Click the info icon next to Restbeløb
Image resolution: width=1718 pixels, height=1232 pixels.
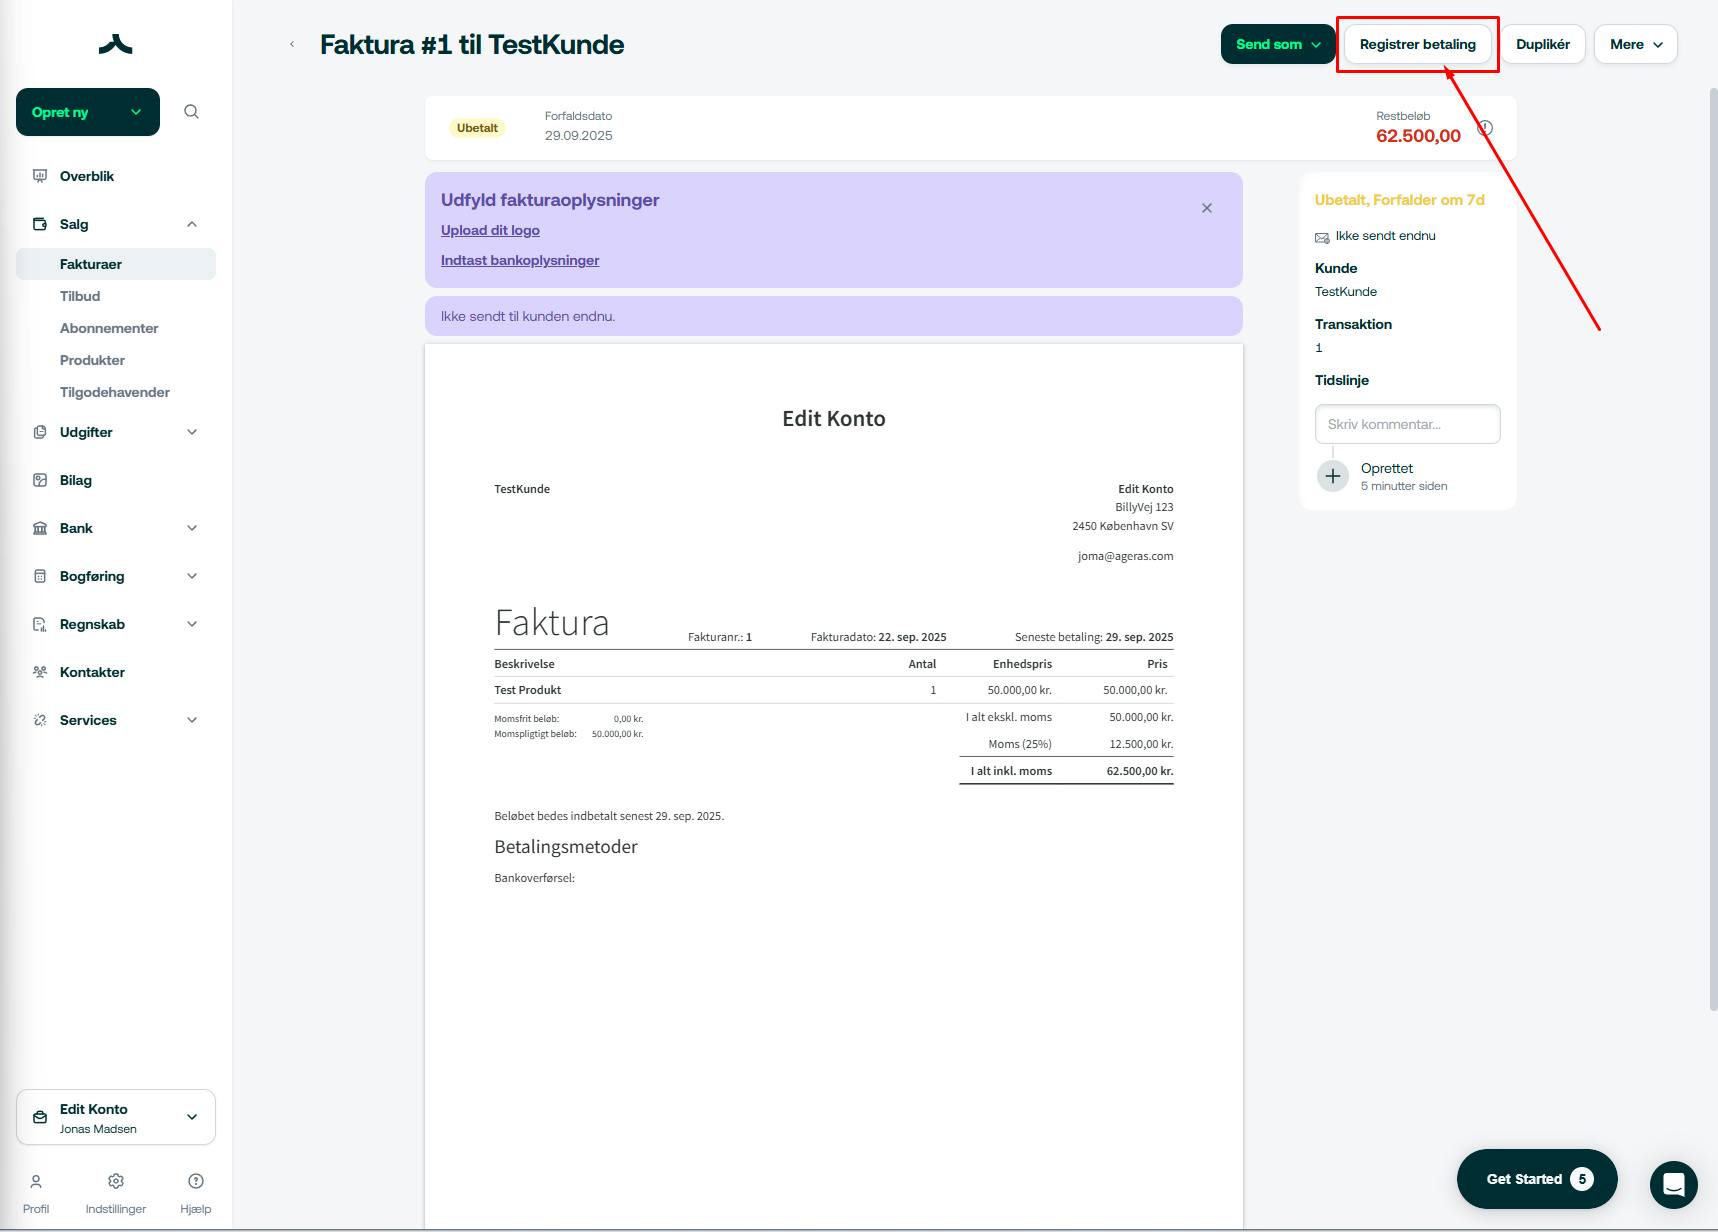click(x=1485, y=128)
